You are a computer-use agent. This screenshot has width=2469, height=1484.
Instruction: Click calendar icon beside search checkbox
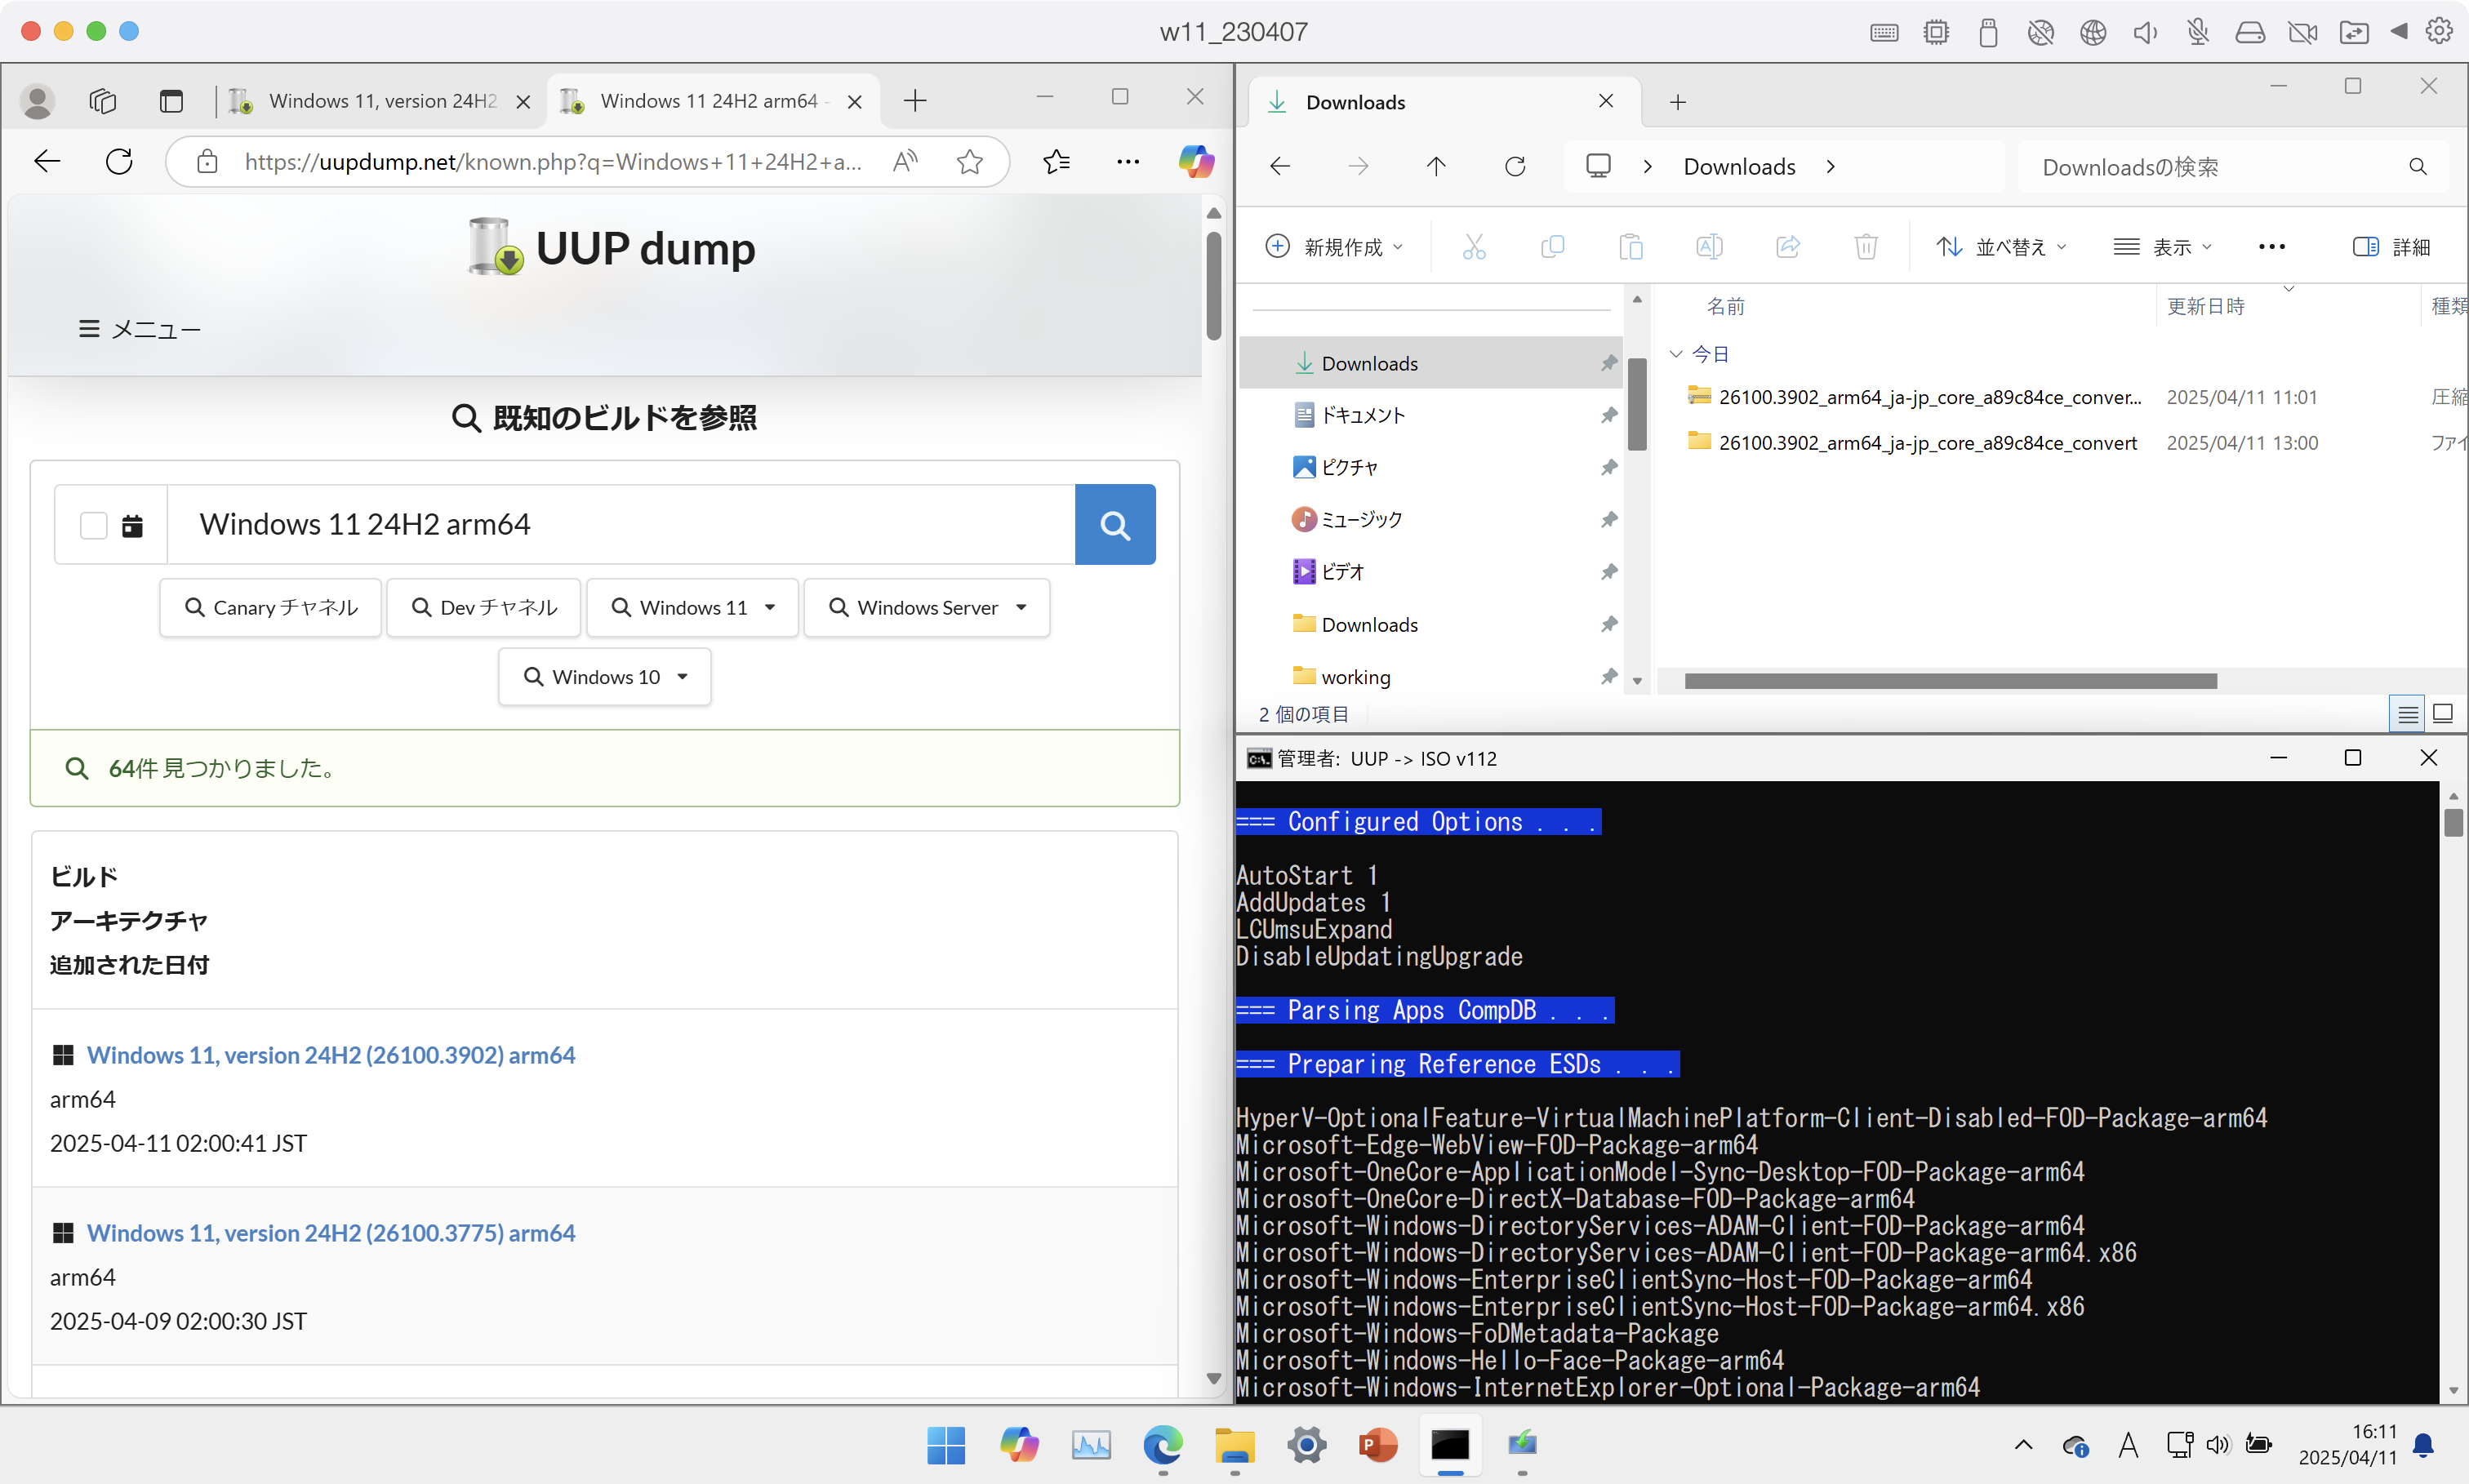132,525
